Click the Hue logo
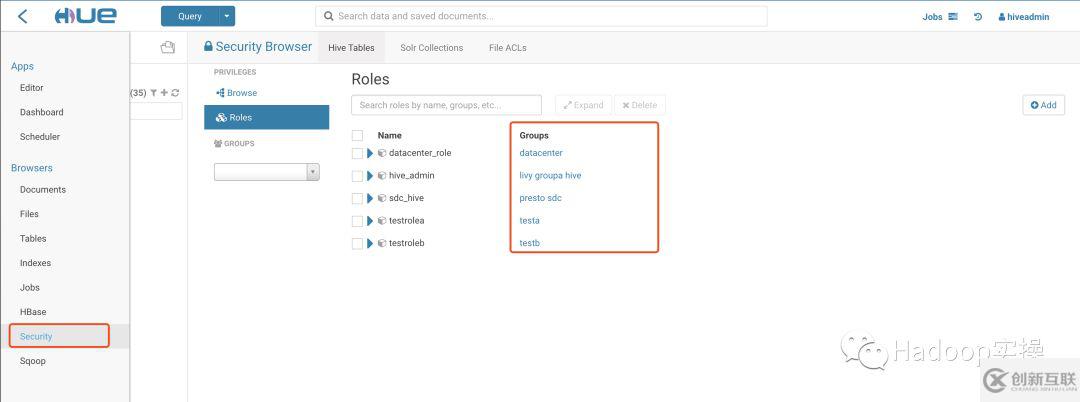 (x=85, y=16)
